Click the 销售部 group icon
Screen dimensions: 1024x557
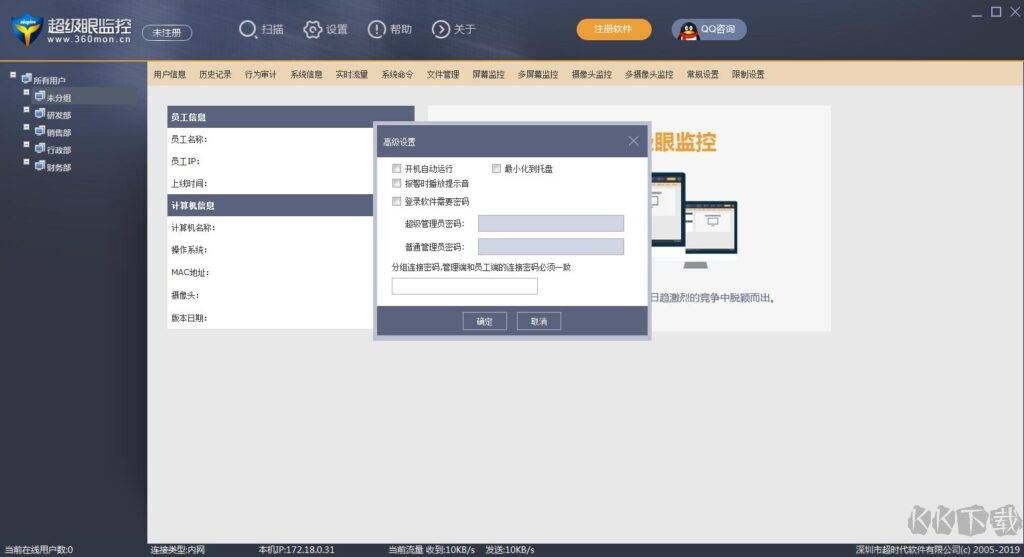[40, 132]
